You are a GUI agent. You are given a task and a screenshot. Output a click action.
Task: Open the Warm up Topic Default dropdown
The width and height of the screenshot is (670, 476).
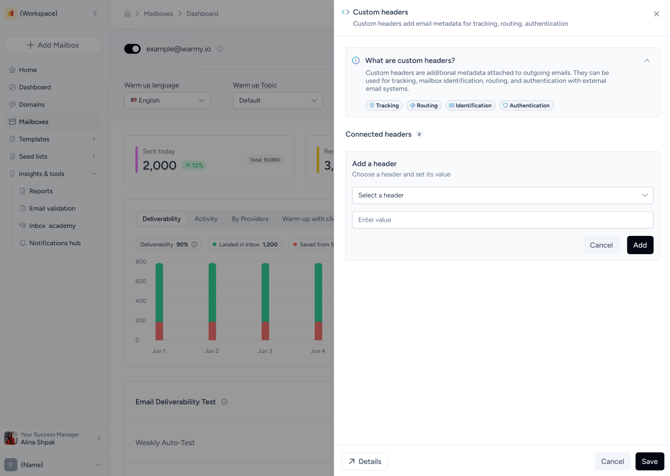coord(278,100)
